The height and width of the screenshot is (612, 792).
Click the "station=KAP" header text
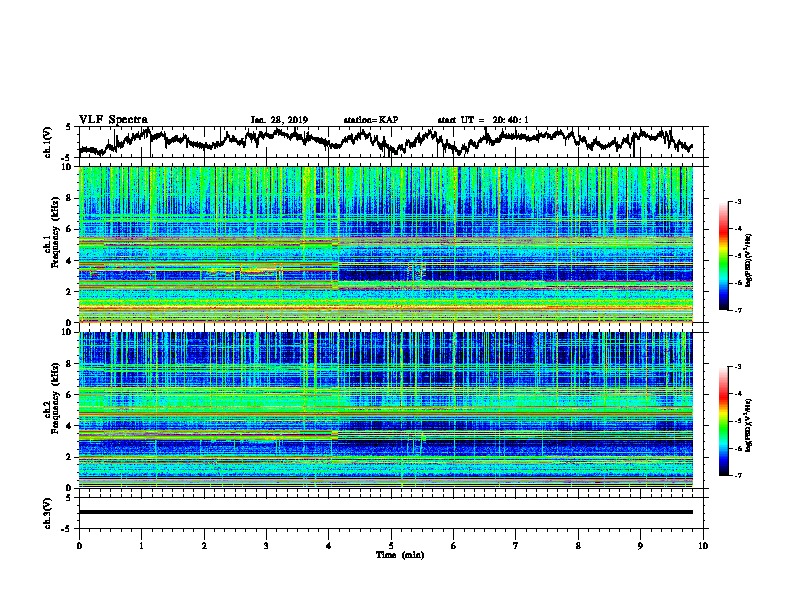point(371,120)
